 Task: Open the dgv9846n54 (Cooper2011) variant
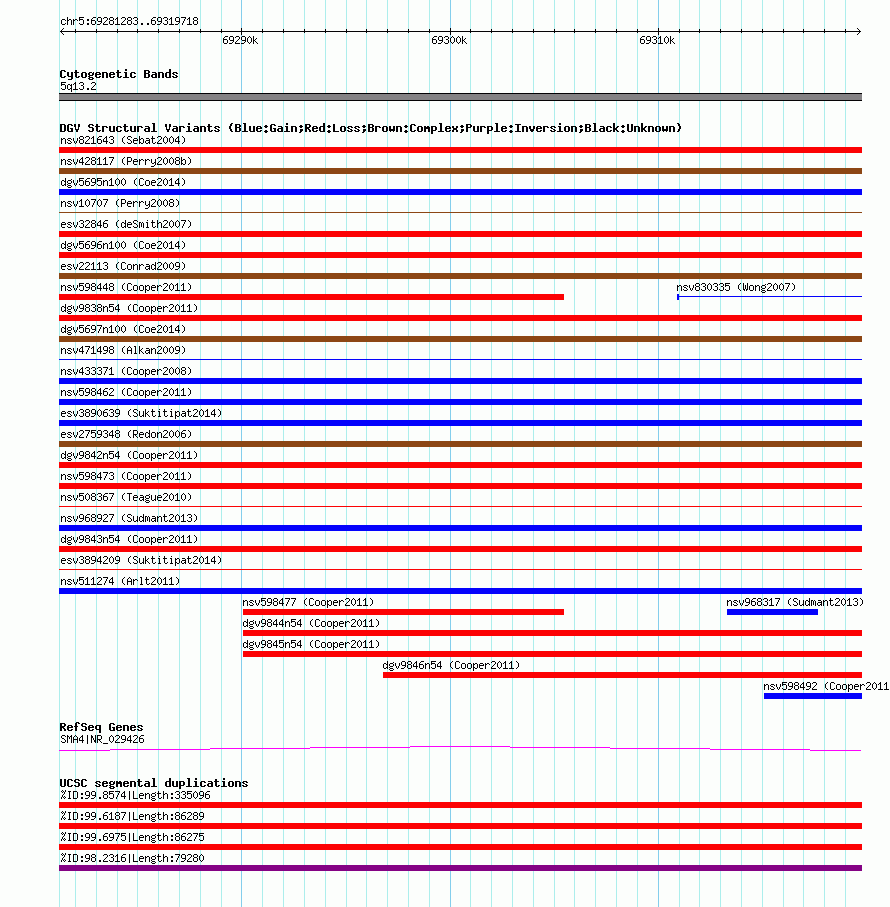pos(451,666)
